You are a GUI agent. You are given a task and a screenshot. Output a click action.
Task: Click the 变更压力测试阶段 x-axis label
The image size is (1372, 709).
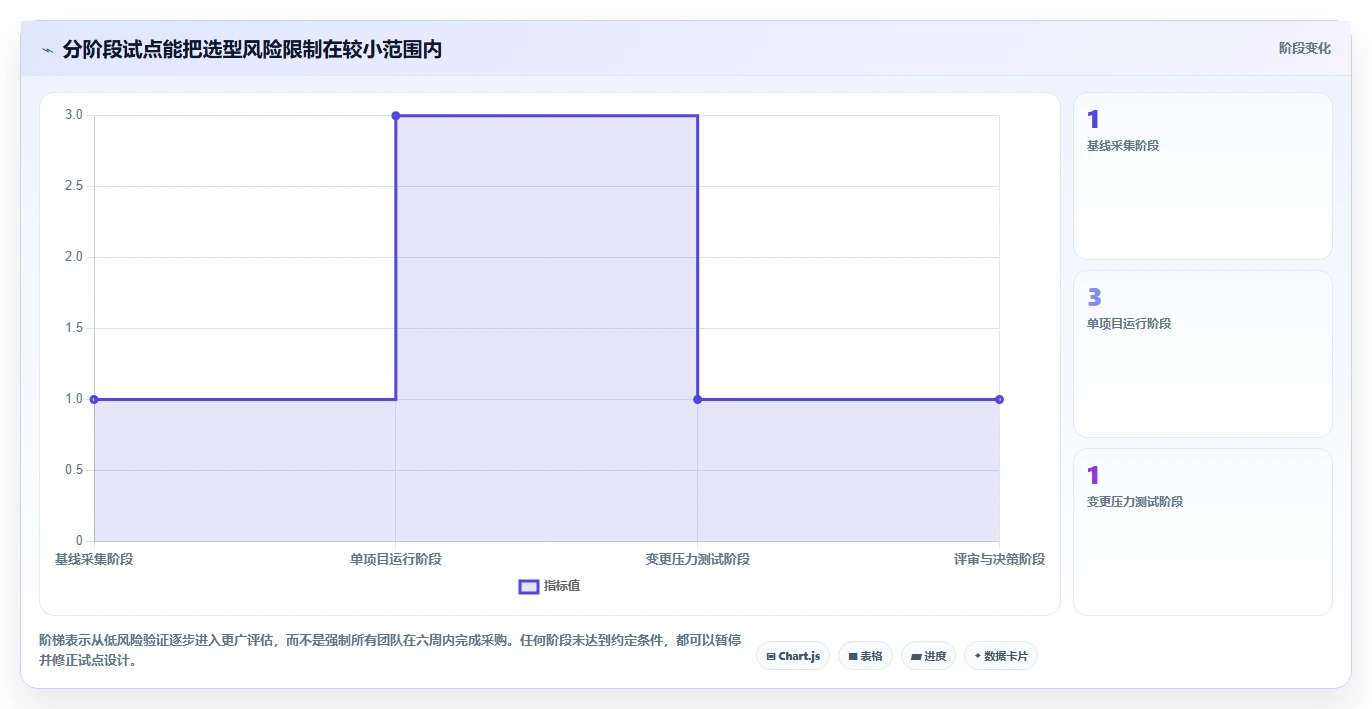click(x=698, y=559)
